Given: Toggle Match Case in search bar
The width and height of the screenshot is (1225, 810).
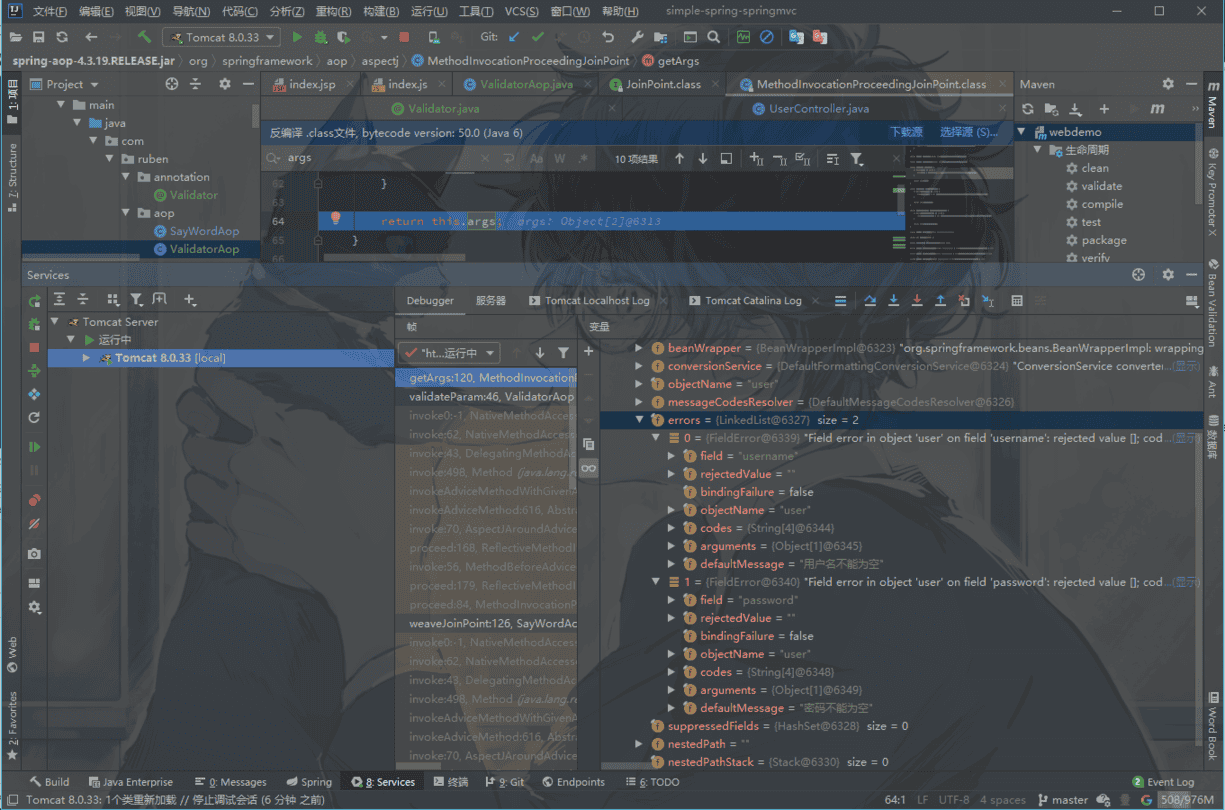Looking at the screenshot, I should point(536,159).
